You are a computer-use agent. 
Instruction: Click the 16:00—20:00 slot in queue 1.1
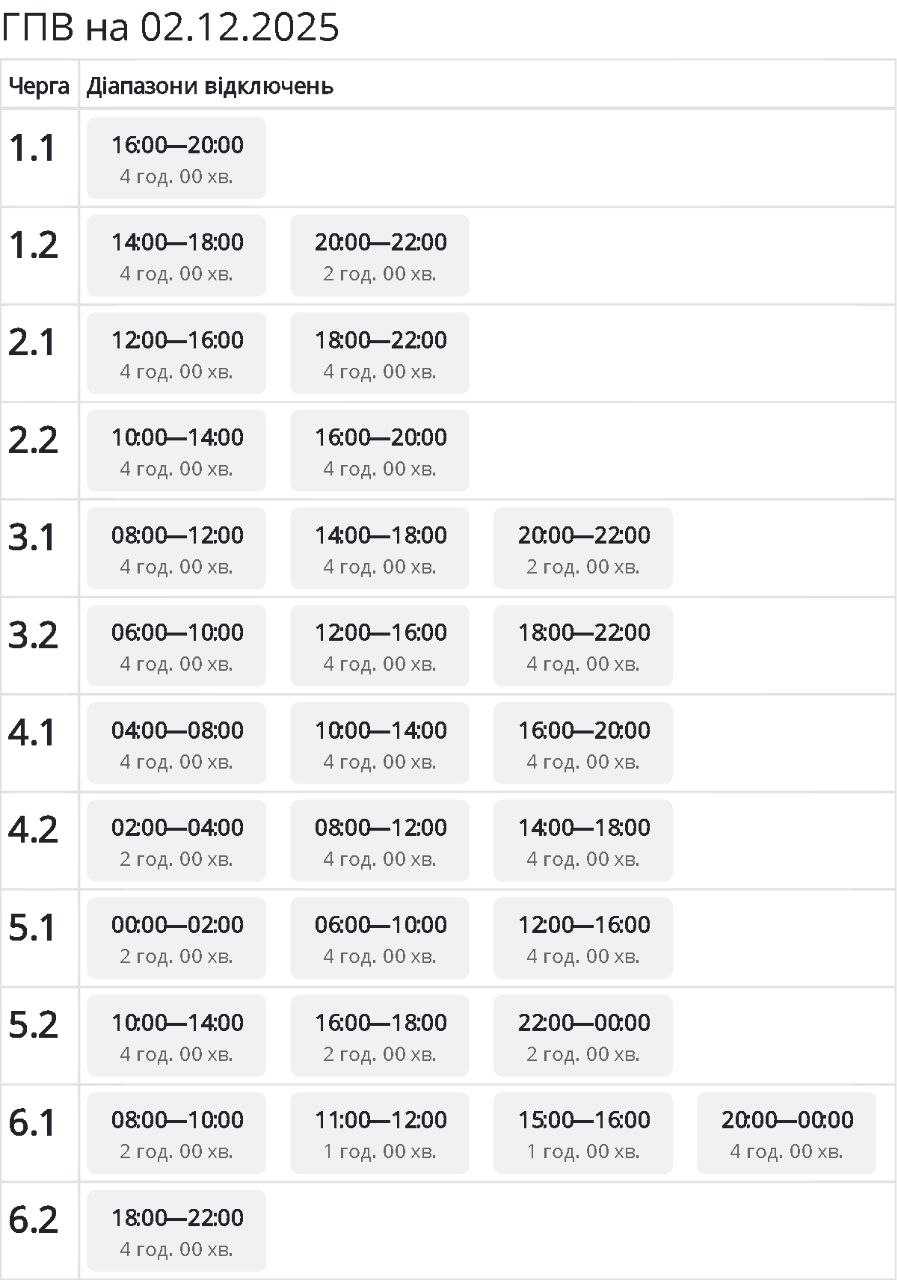tap(176, 158)
